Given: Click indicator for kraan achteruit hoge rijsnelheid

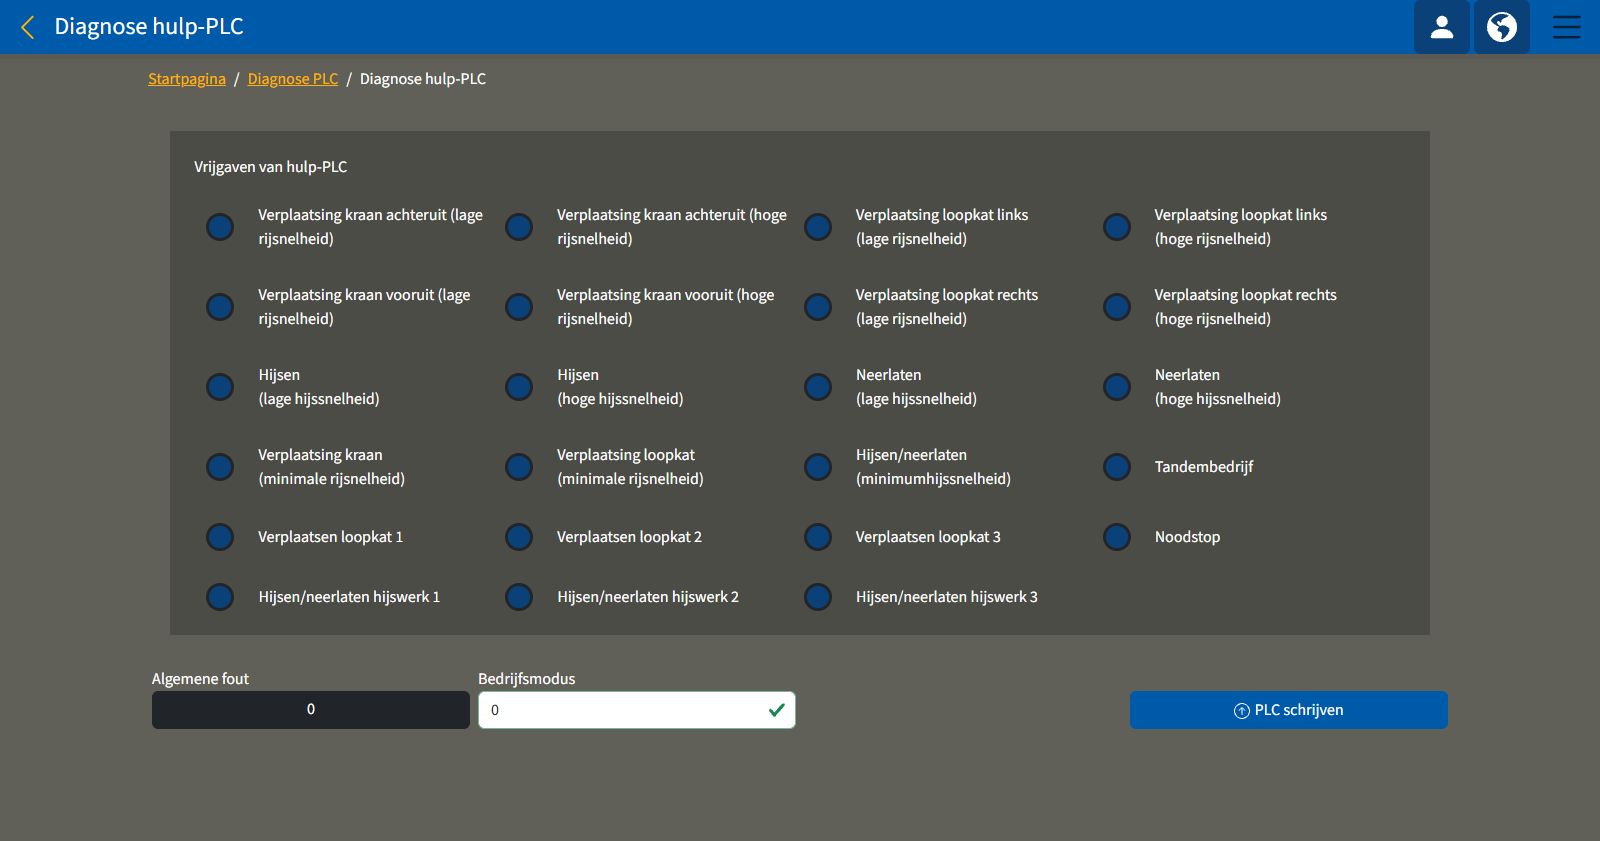Looking at the screenshot, I should pos(519,227).
